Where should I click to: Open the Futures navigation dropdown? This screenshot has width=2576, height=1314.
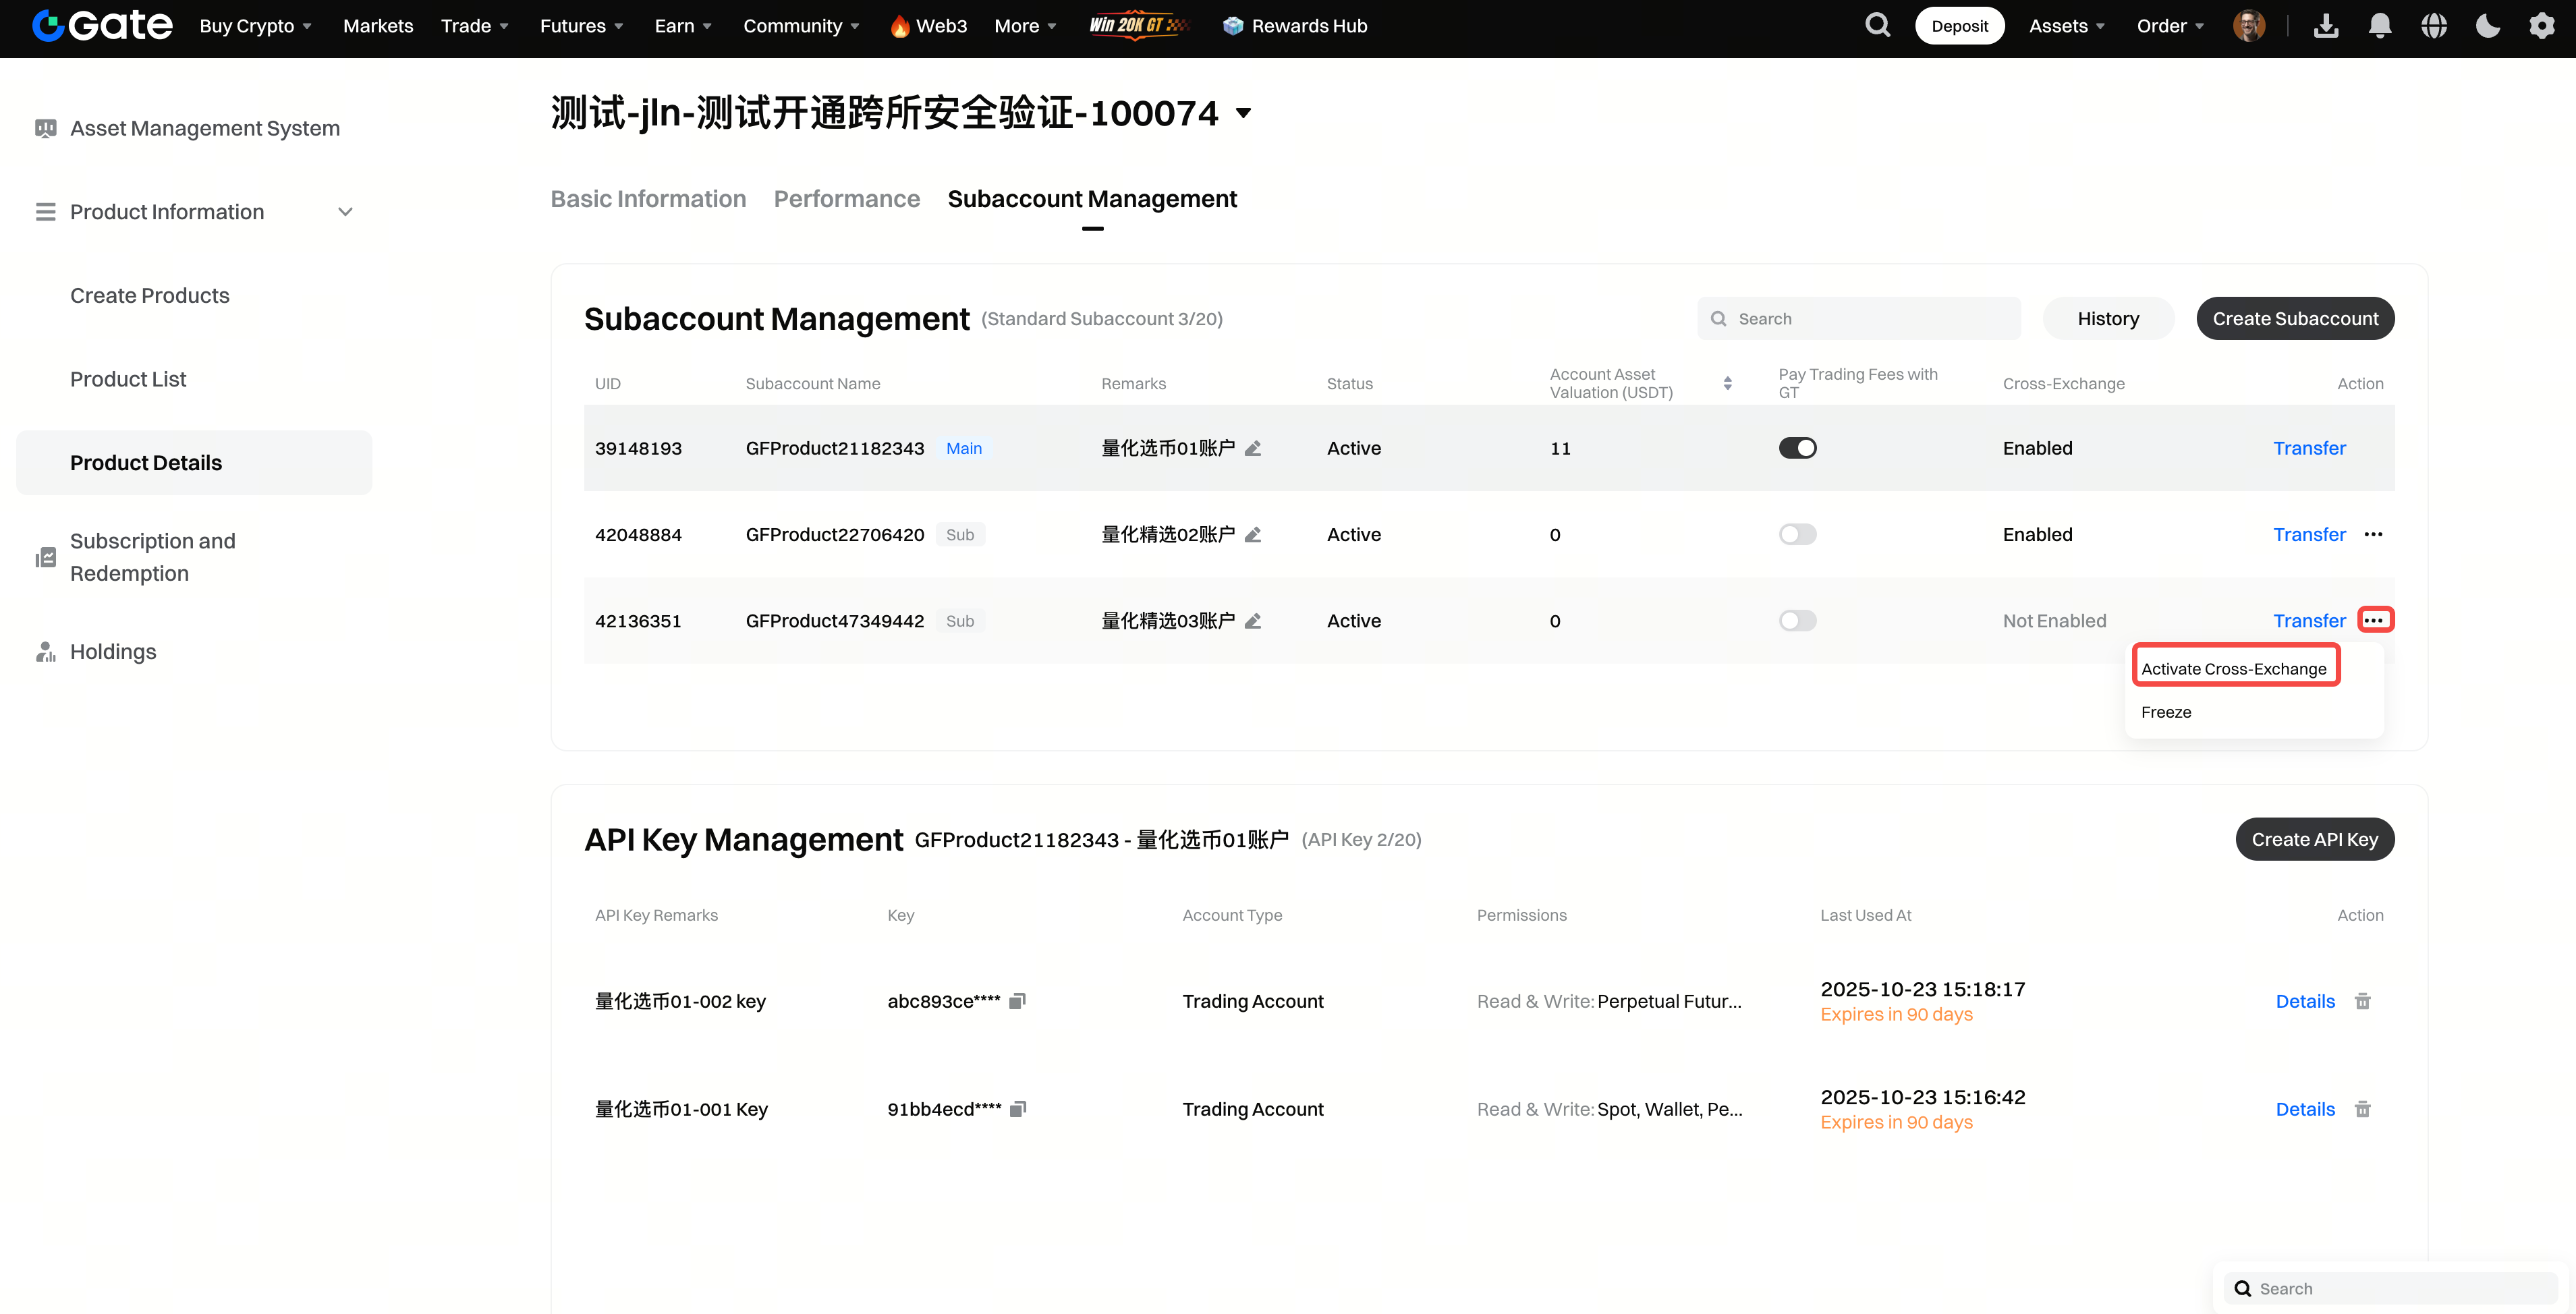pos(581,26)
